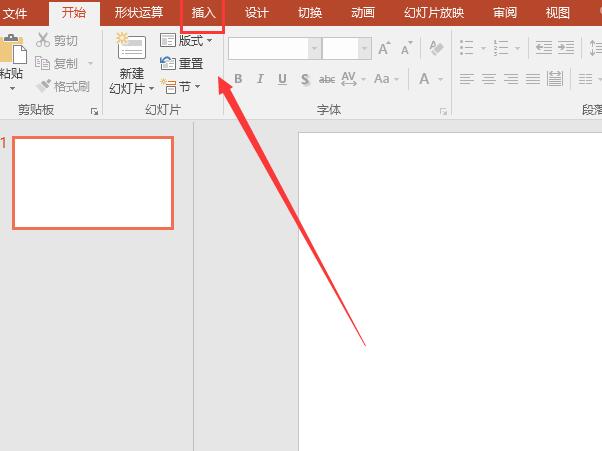Toggle bold formatting
602x451 pixels.
click(x=238, y=79)
